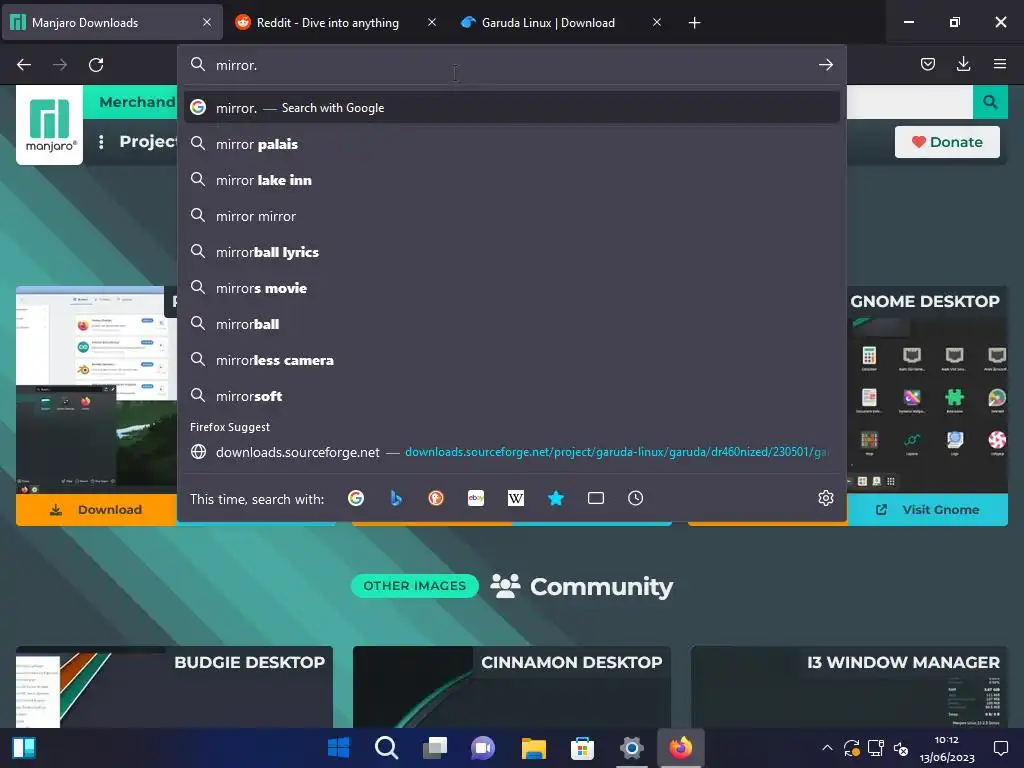Open the Projects navigation link
1024x768 pixels.
148,142
